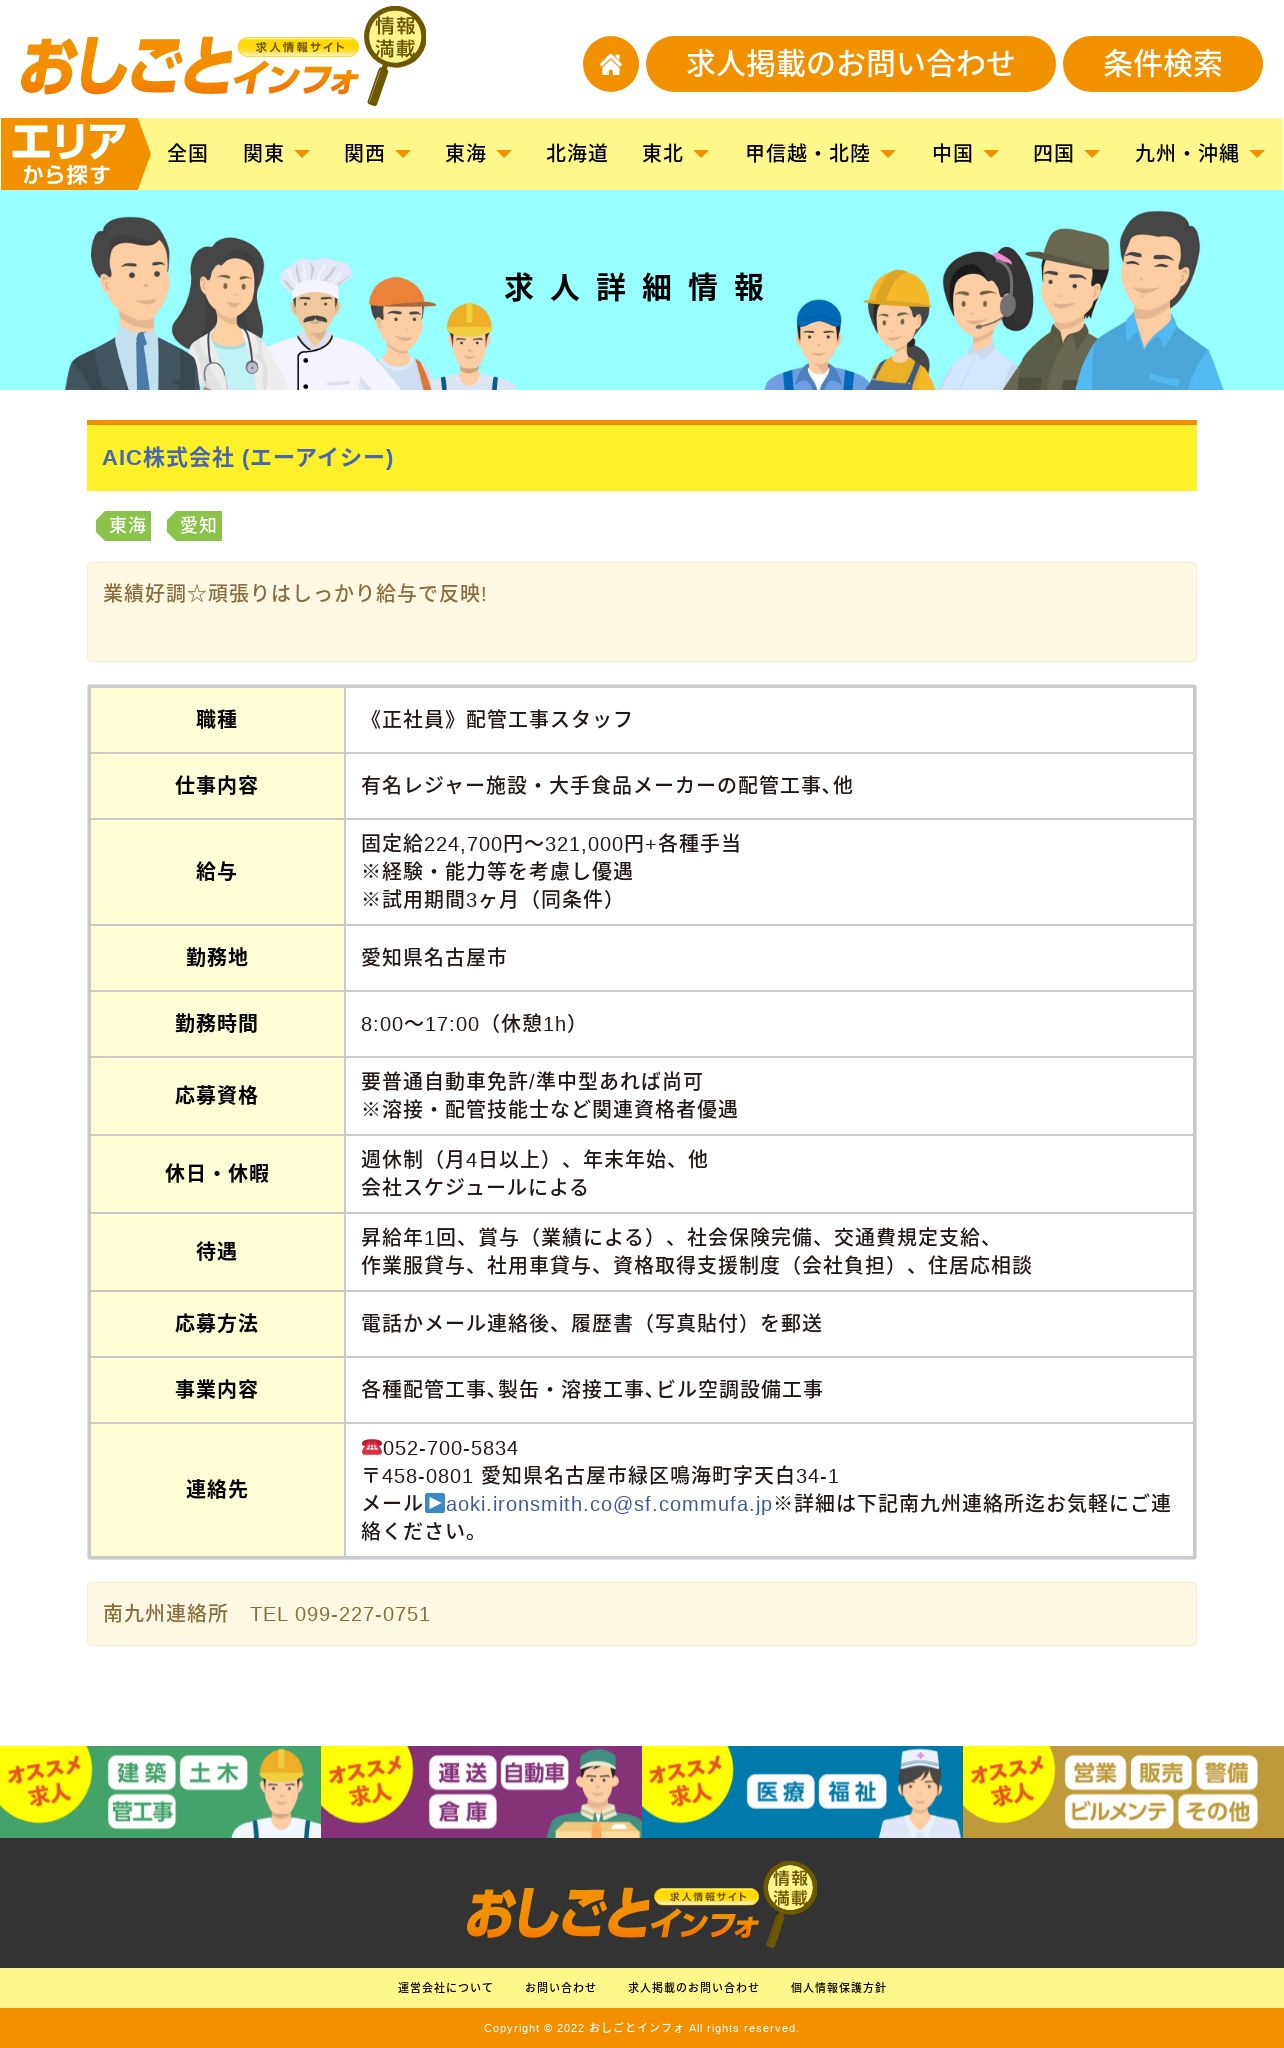The image size is (1284, 2048).
Task: Select 全国 in area navigation
Action: (187, 153)
